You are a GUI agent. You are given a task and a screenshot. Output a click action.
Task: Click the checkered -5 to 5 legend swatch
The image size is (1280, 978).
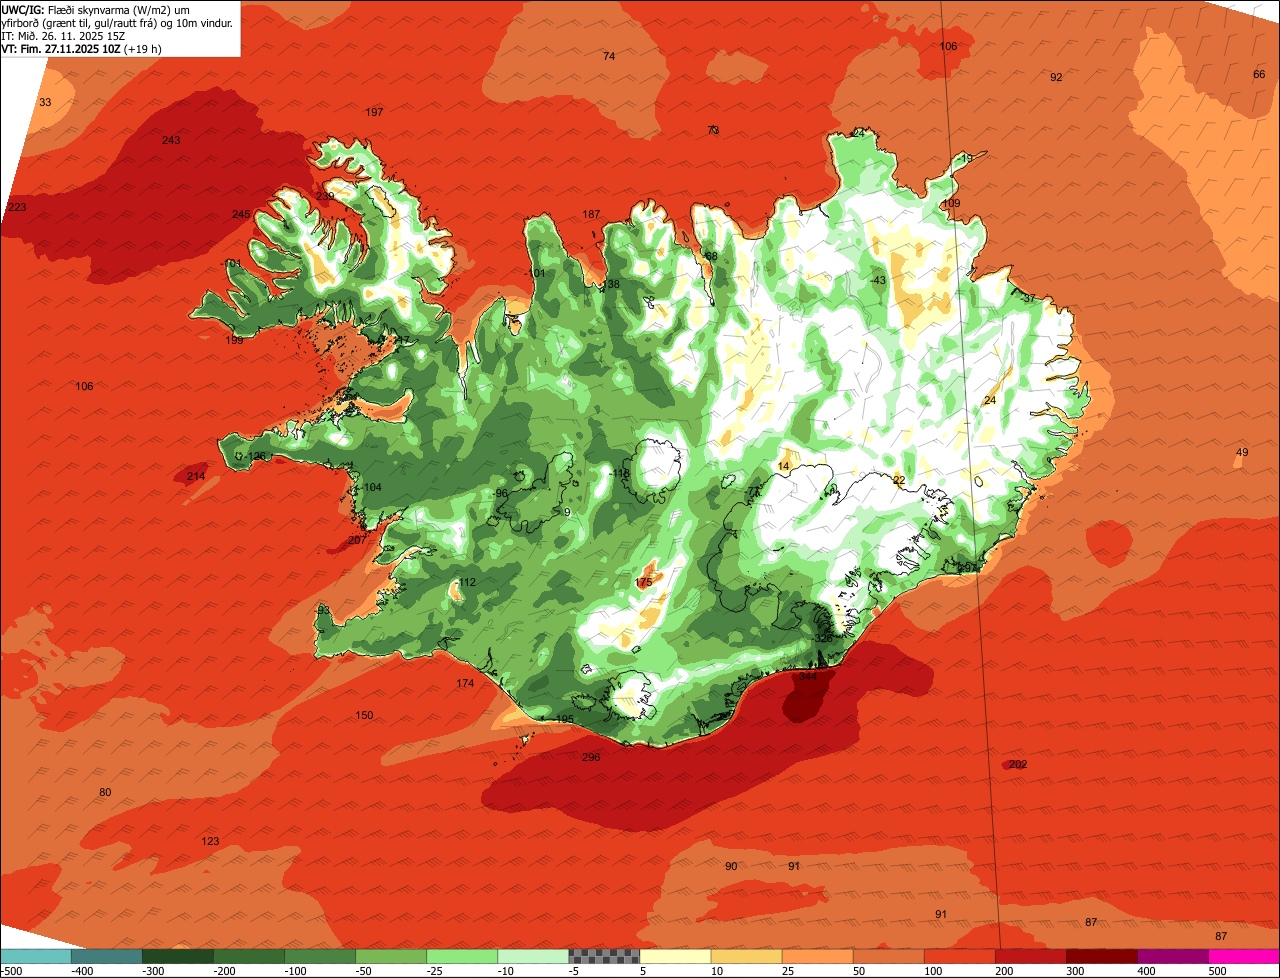pyautogui.click(x=604, y=956)
